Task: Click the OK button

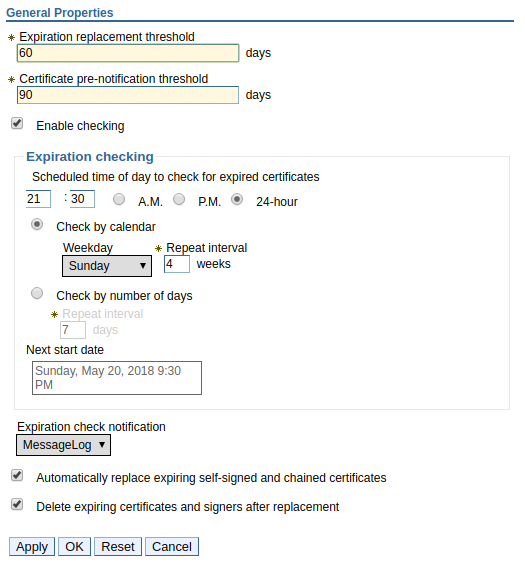Action: click(74, 547)
